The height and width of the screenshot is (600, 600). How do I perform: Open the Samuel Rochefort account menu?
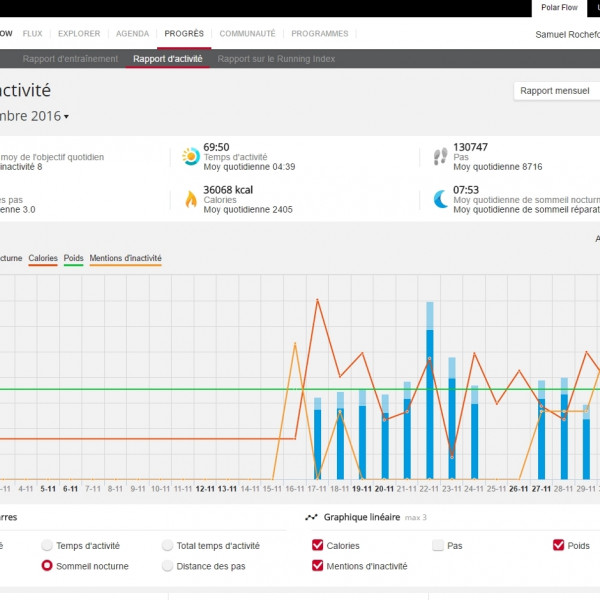[x=568, y=34]
